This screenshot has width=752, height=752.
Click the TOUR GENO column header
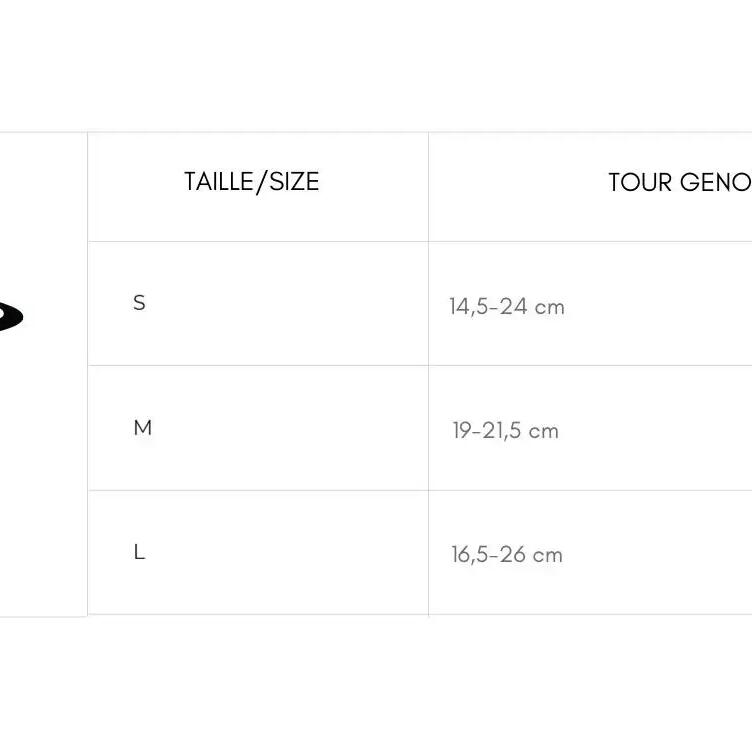click(x=679, y=183)
